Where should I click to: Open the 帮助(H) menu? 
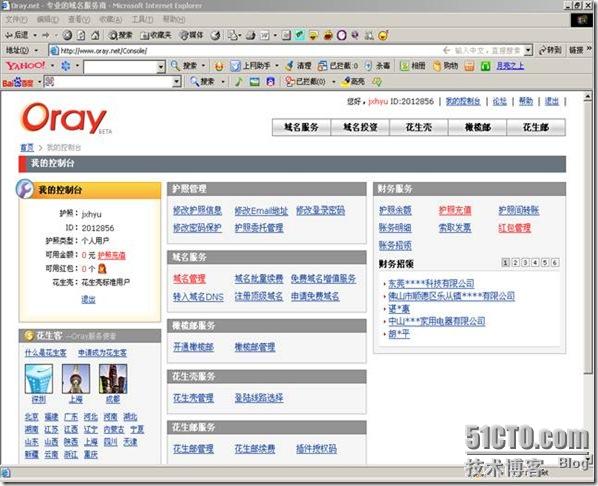[174, 19]
